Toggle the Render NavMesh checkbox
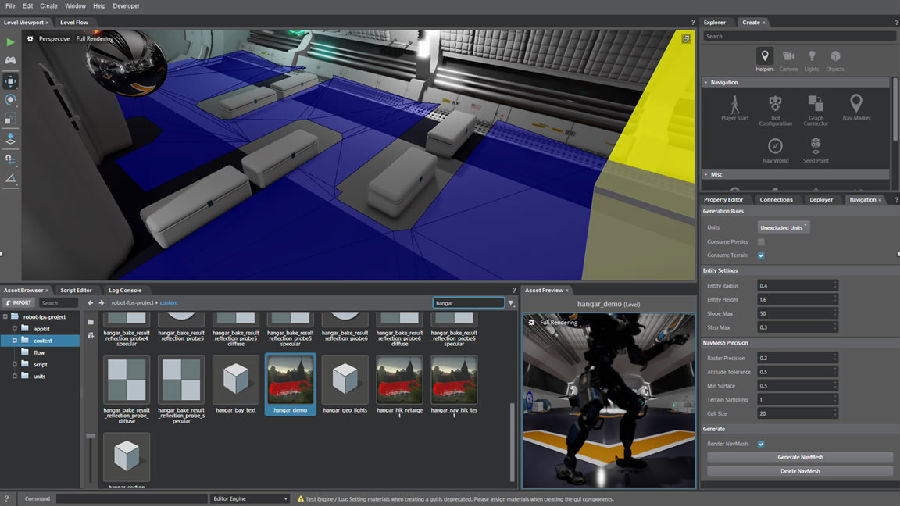Image resolution: width=900 pixels, height=506 pixels. tap(761, 443)
